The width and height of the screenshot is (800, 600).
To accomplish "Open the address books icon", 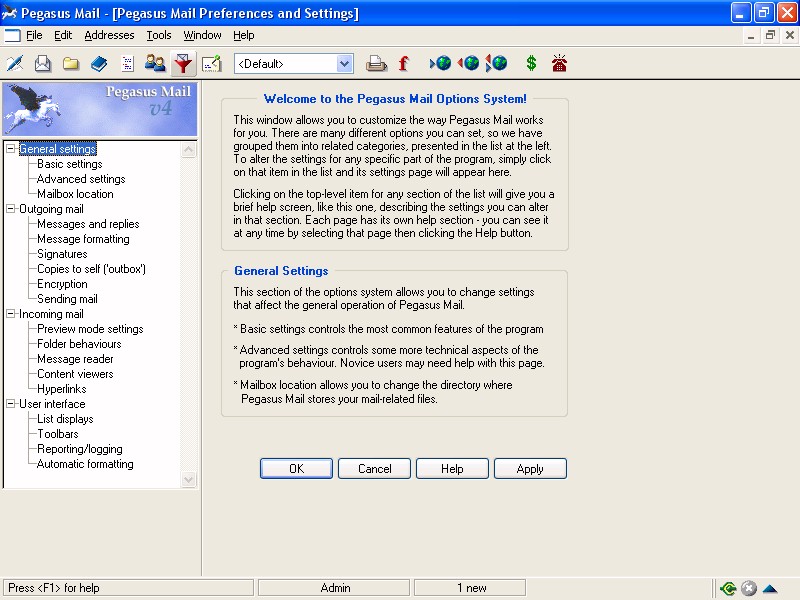I will coord(99,64).
